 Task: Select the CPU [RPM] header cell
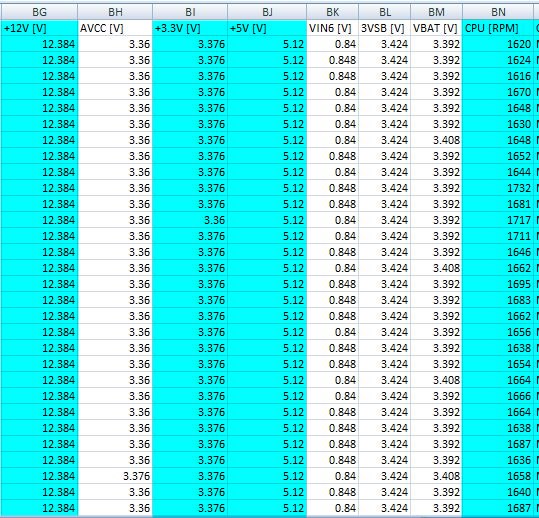point(498,28)
